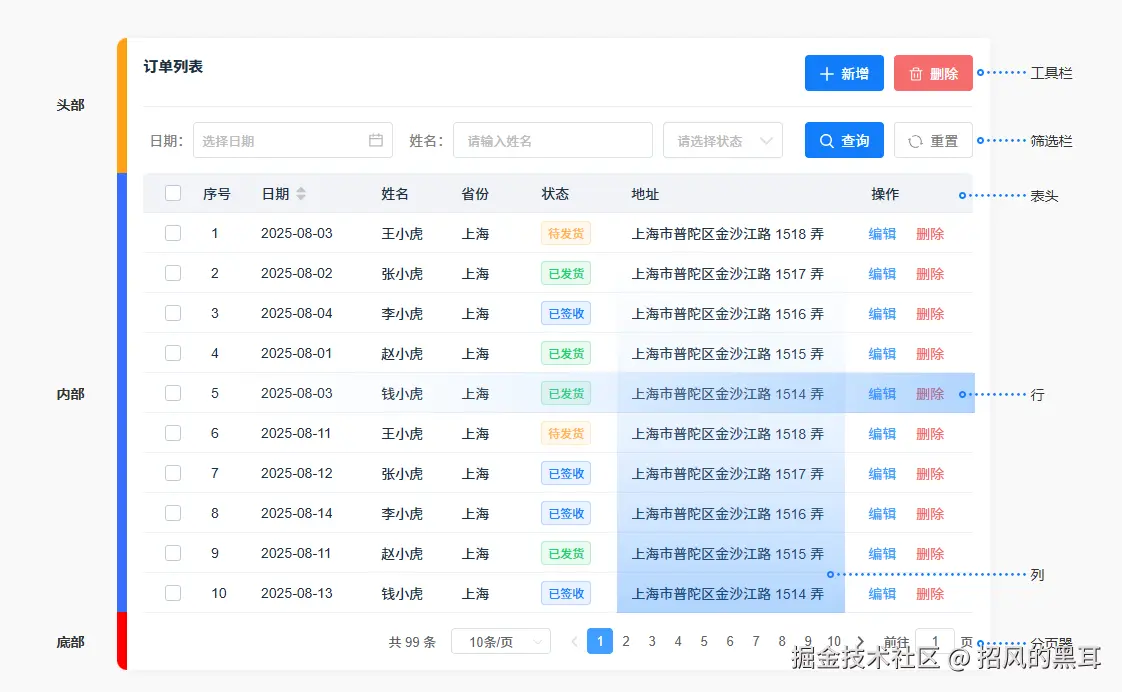This screenshot has height=692, width=1122.
Task: Click 编辑 in row 3 dated 2025-08-04
Action: tap(882, 313)
